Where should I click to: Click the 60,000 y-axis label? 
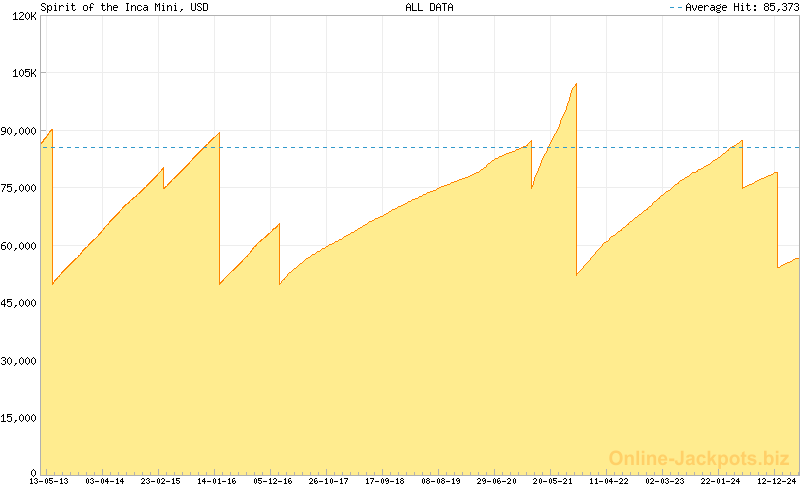[20, 246]
